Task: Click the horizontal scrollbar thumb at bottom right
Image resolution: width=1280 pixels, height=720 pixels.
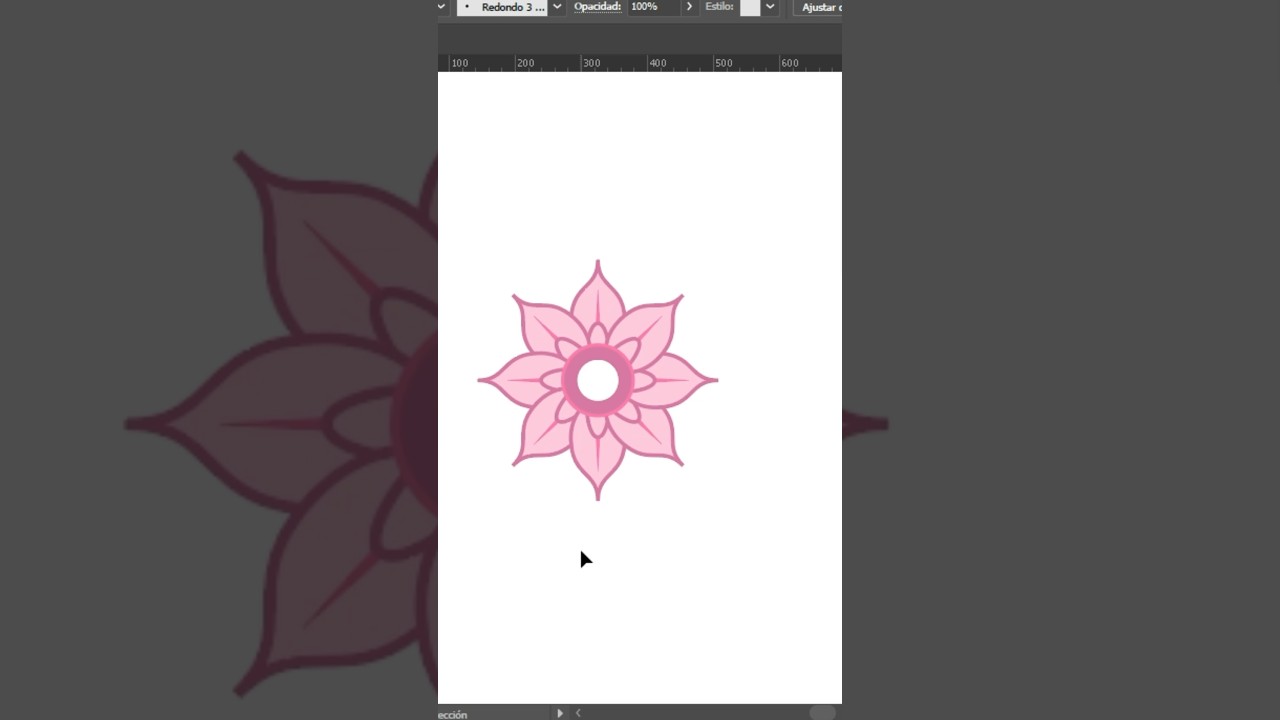Action: tap(822, 712)
